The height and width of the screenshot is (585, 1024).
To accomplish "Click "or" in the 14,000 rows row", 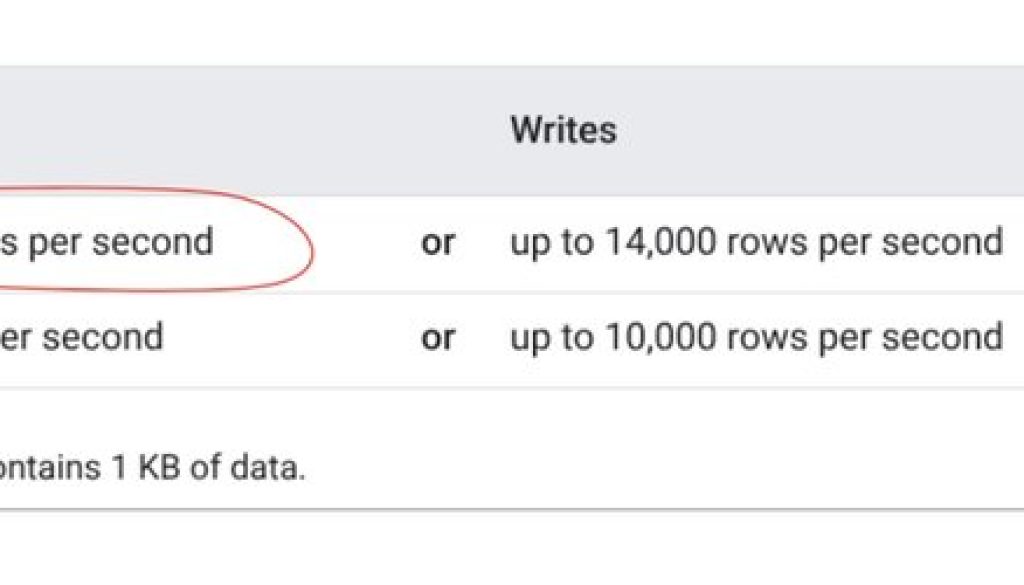I will point(437,243).
